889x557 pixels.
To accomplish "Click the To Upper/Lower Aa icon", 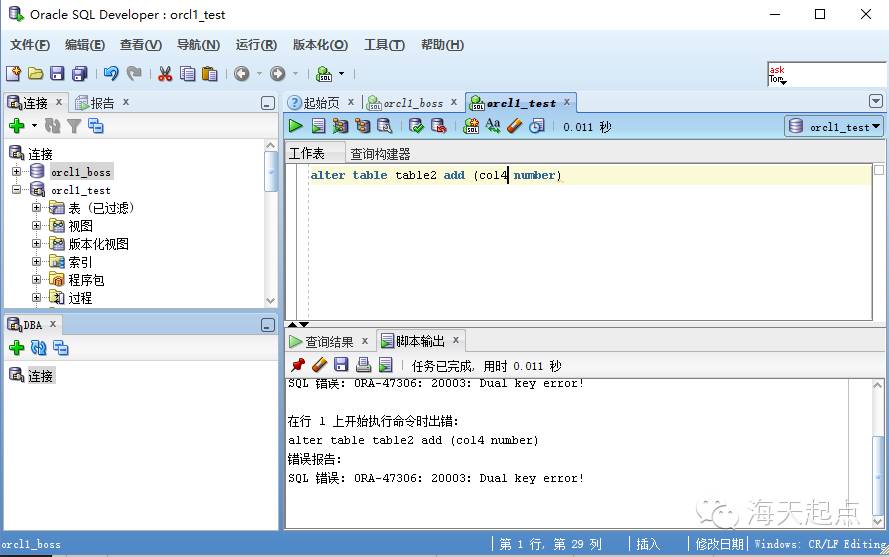I will coord(493,126).
